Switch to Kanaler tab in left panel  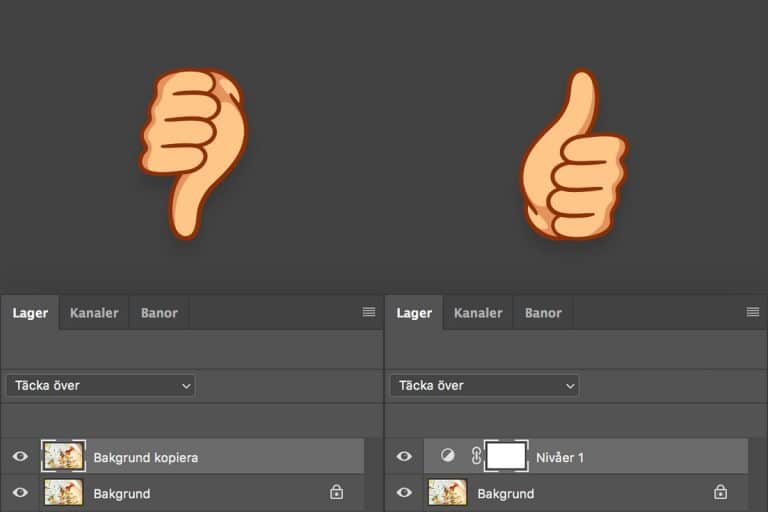94,313
